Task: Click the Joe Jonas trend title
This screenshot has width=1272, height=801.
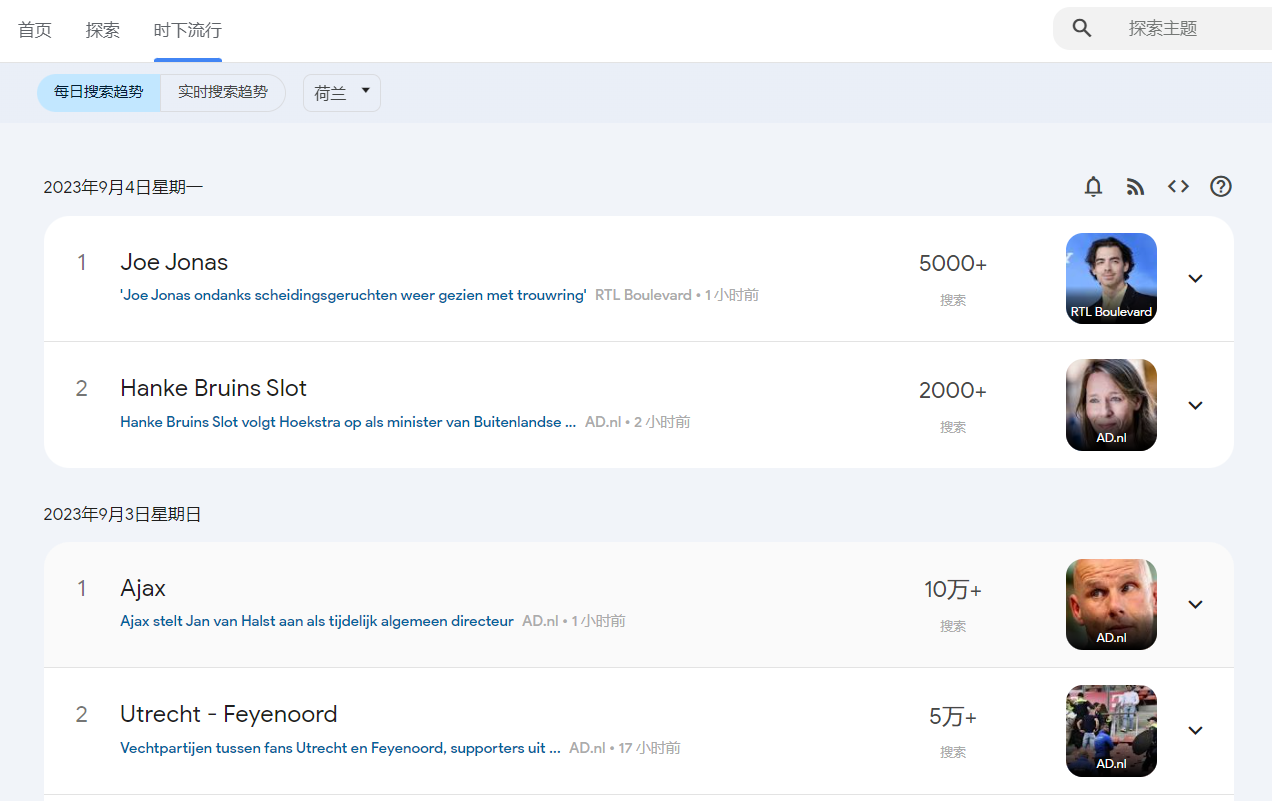Action: 174,262
